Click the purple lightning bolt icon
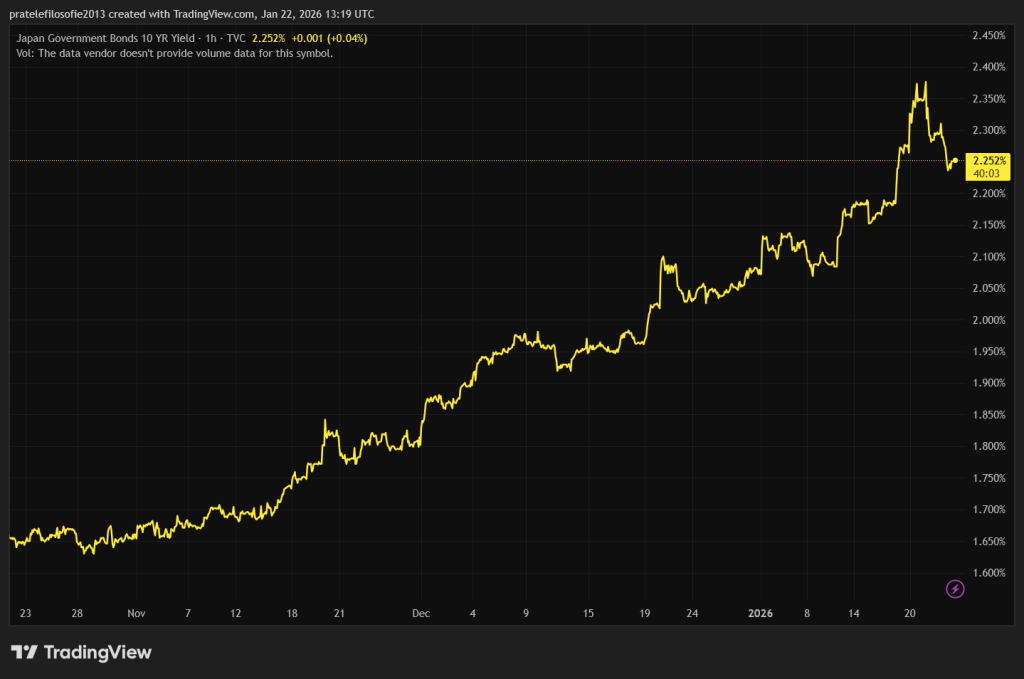 [x=955, y=588]
